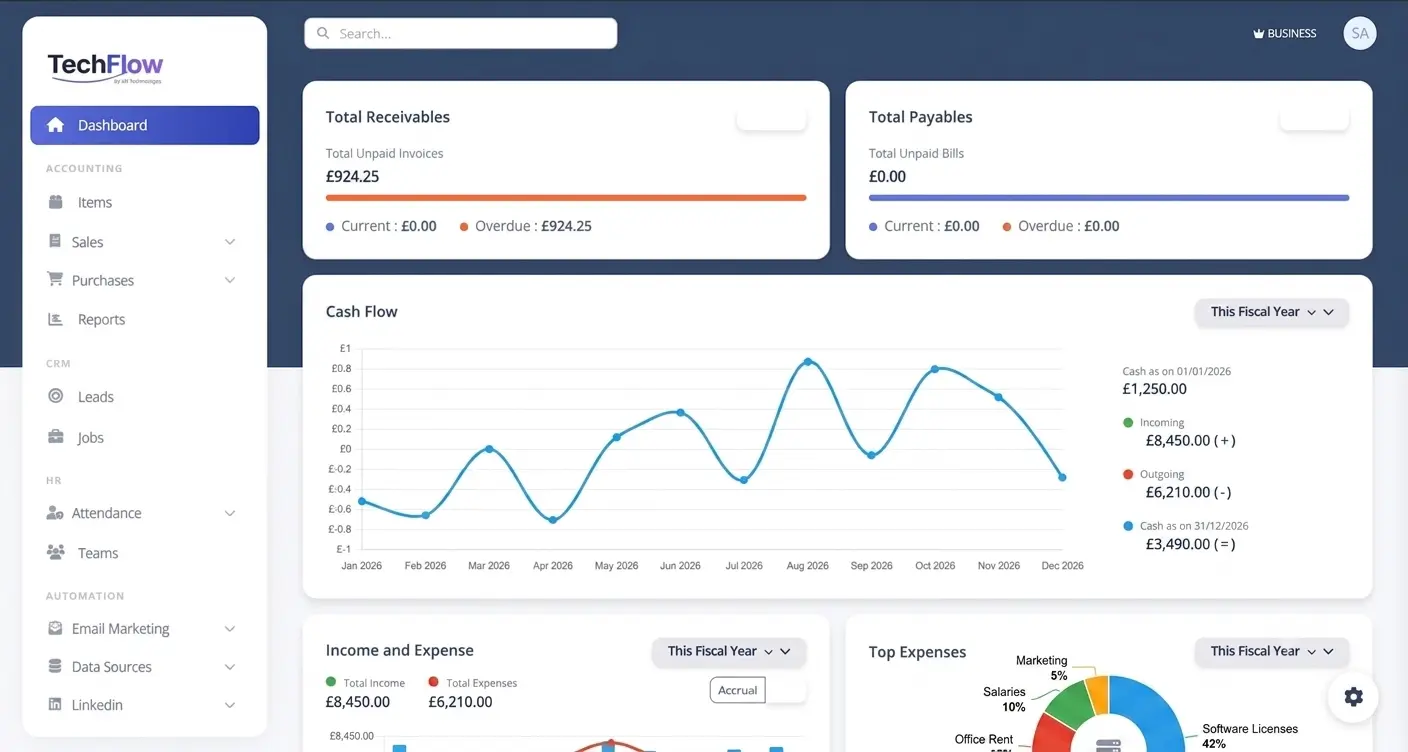Click the Linkedin logo icon

[x=55, y=704]
